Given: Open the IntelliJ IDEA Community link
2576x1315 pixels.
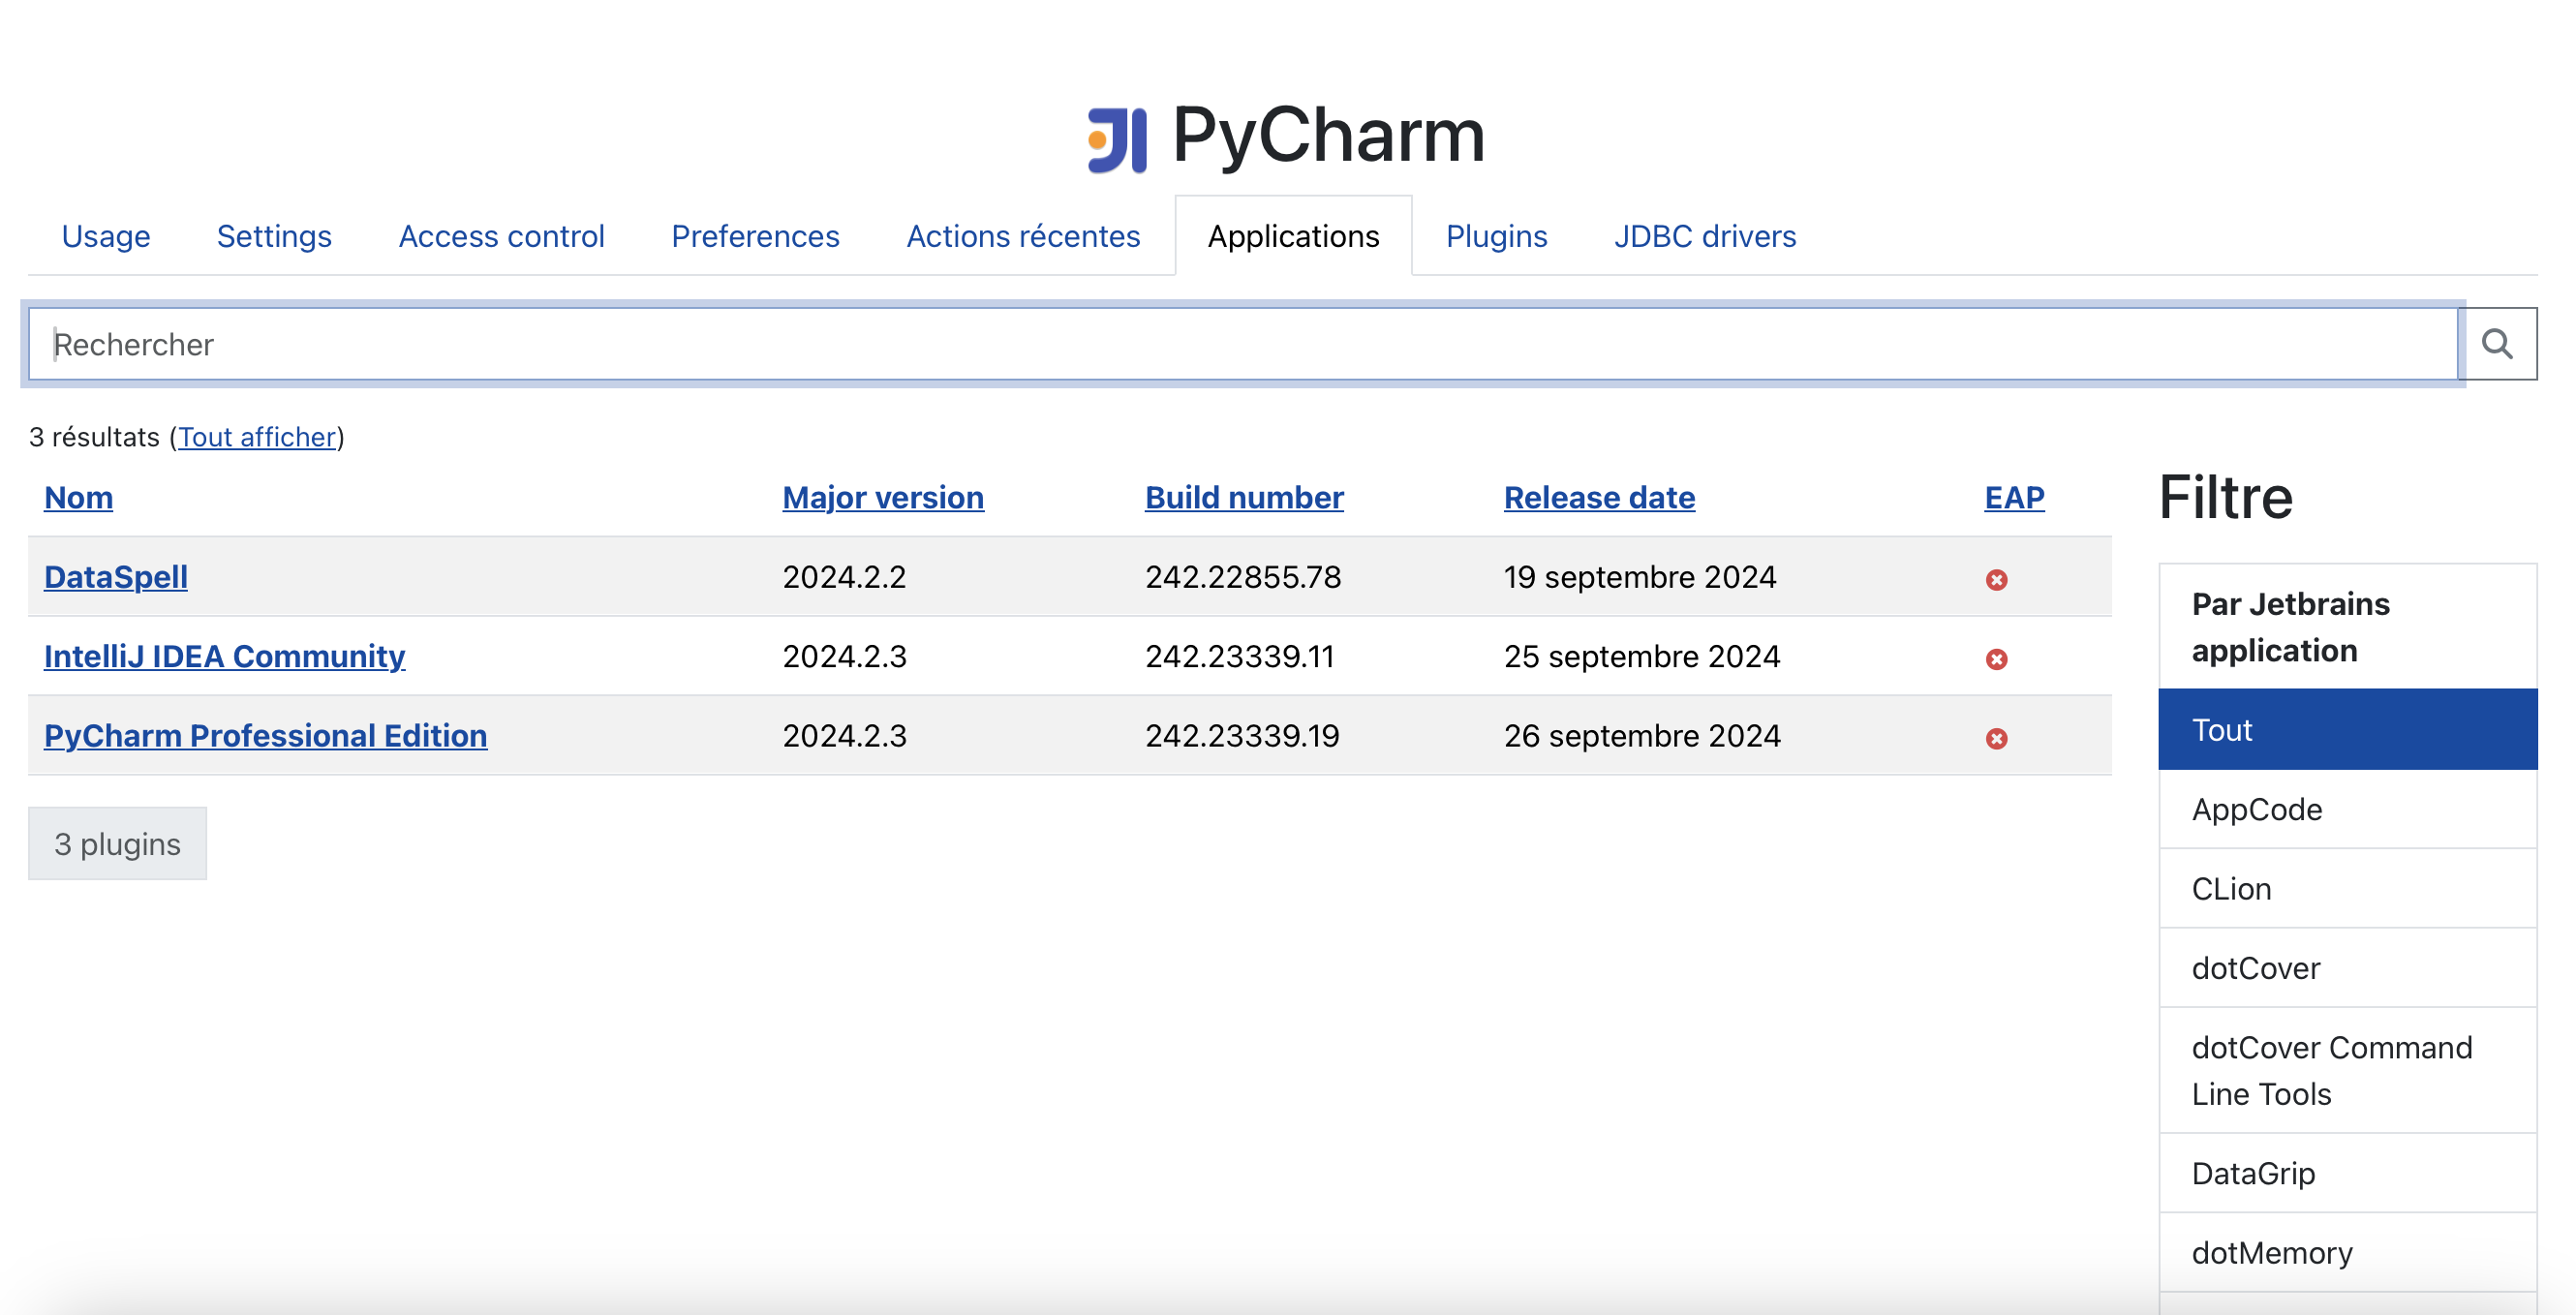Looking at the screenshot, I should tap(224, 656).
